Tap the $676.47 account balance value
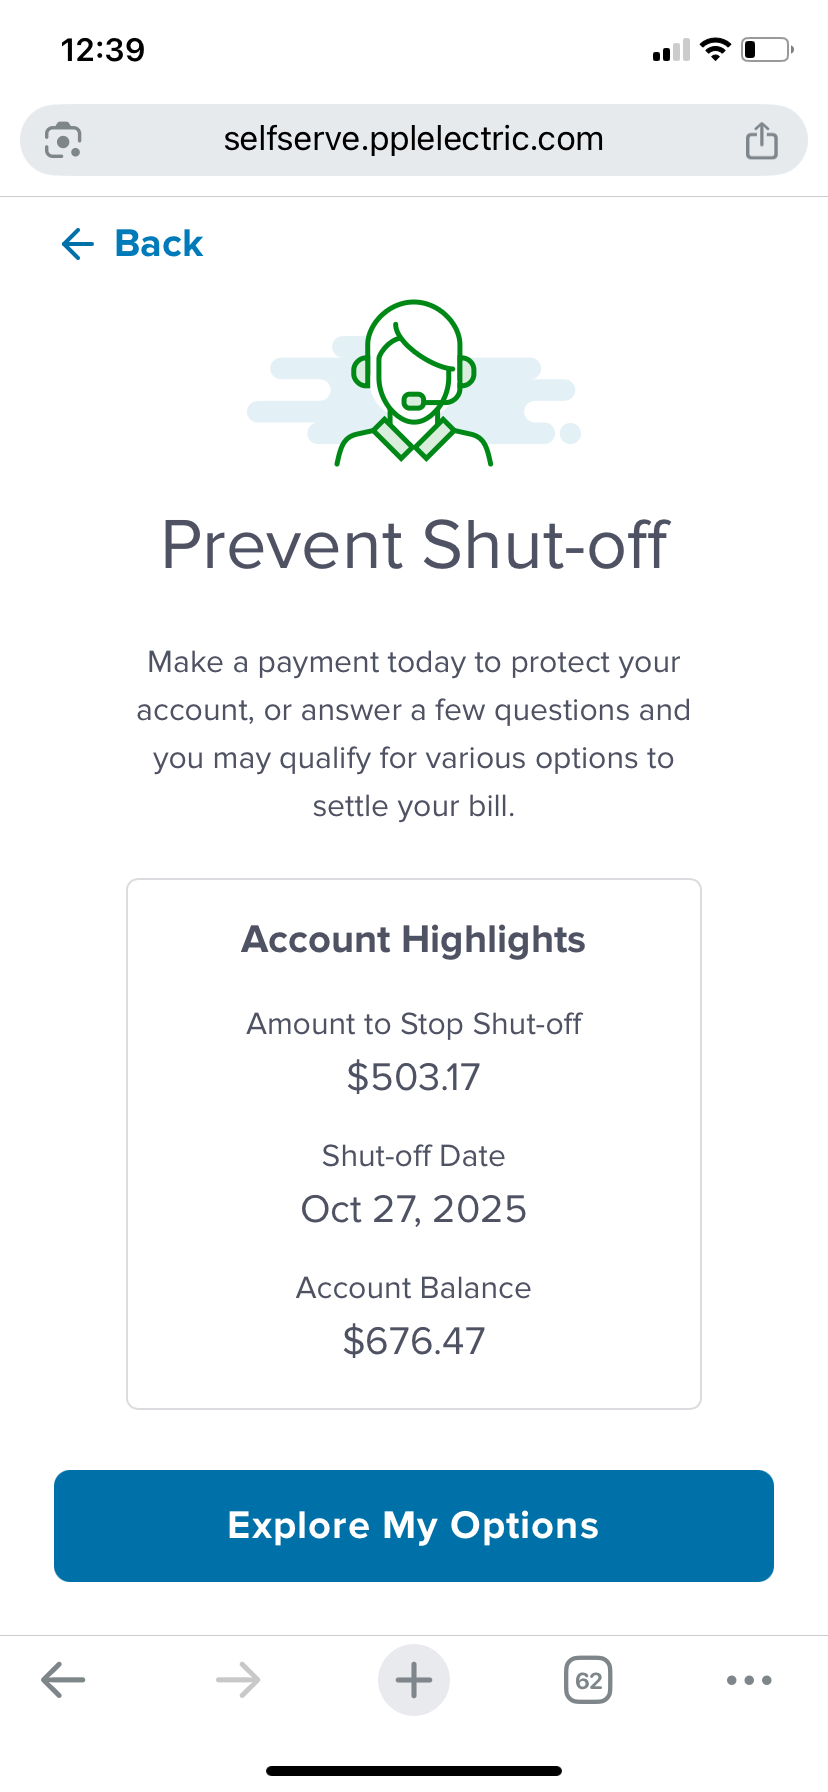Image resolution: width=828 pixels, height=1792 pixels. [414, 1341]
